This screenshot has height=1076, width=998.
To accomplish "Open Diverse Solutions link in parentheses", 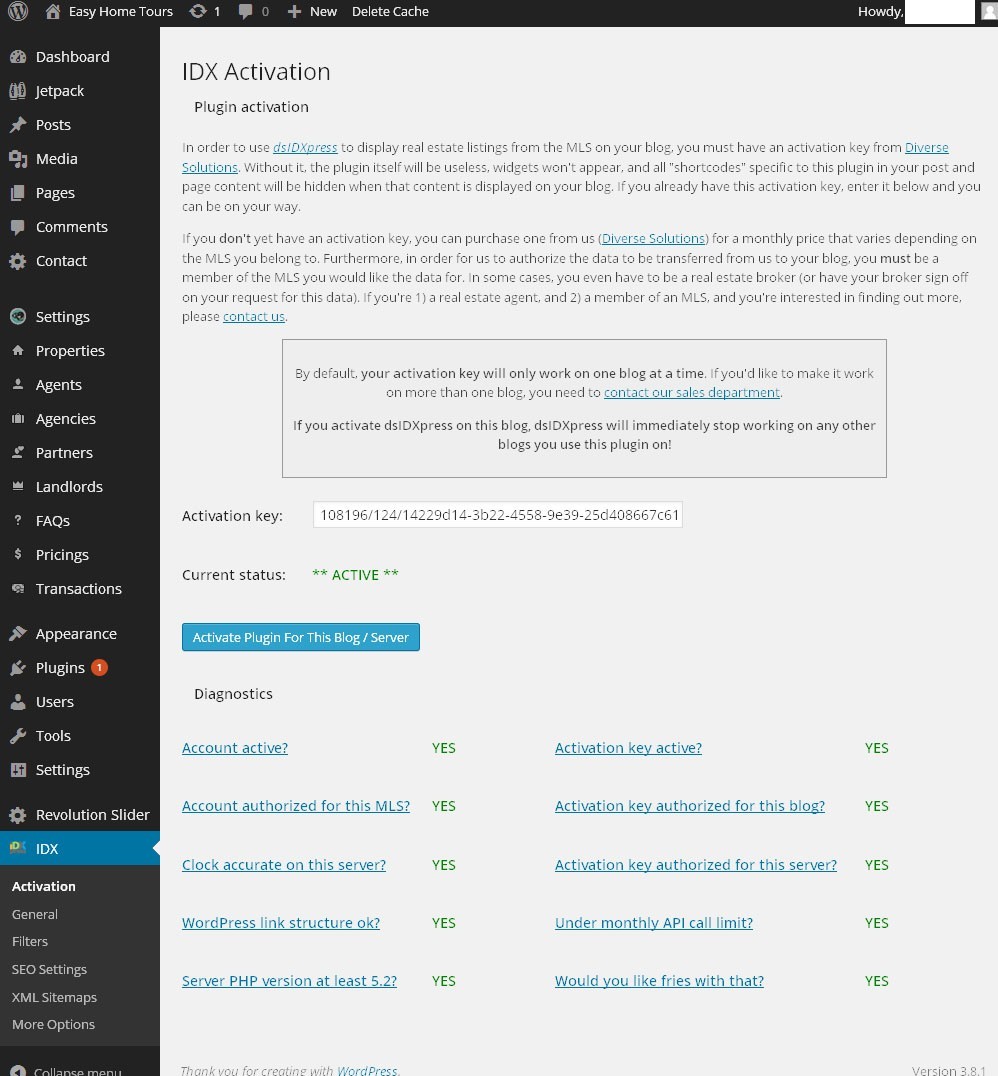I will coord(653,239).
